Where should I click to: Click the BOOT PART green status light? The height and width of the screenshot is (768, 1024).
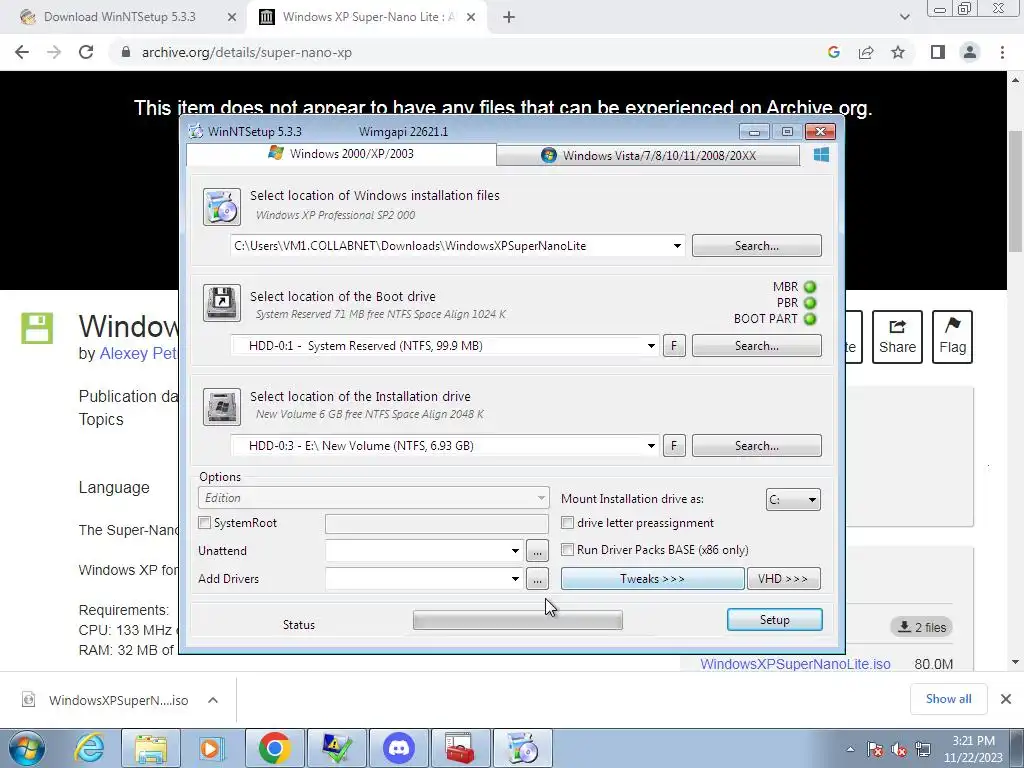(810, 319)
